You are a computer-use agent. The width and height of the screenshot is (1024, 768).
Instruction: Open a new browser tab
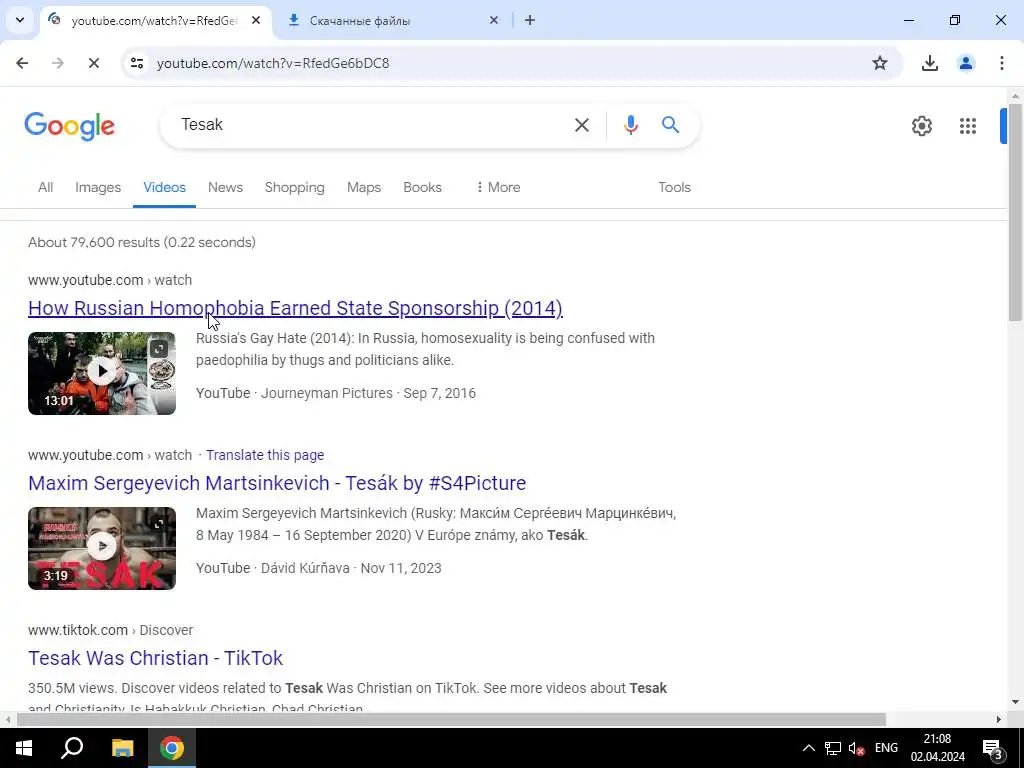point(530,20)
